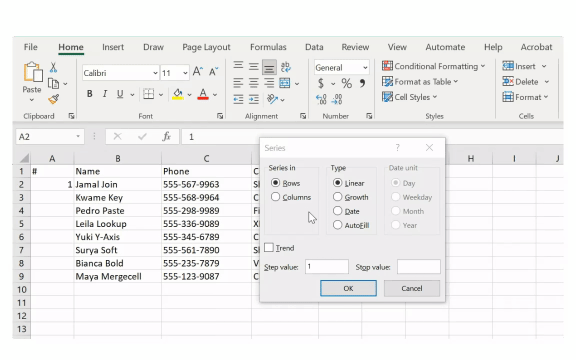Screen dimensions: 576x360
Task: Click Insert Function fx icon
Action: (x=166, y=137)
